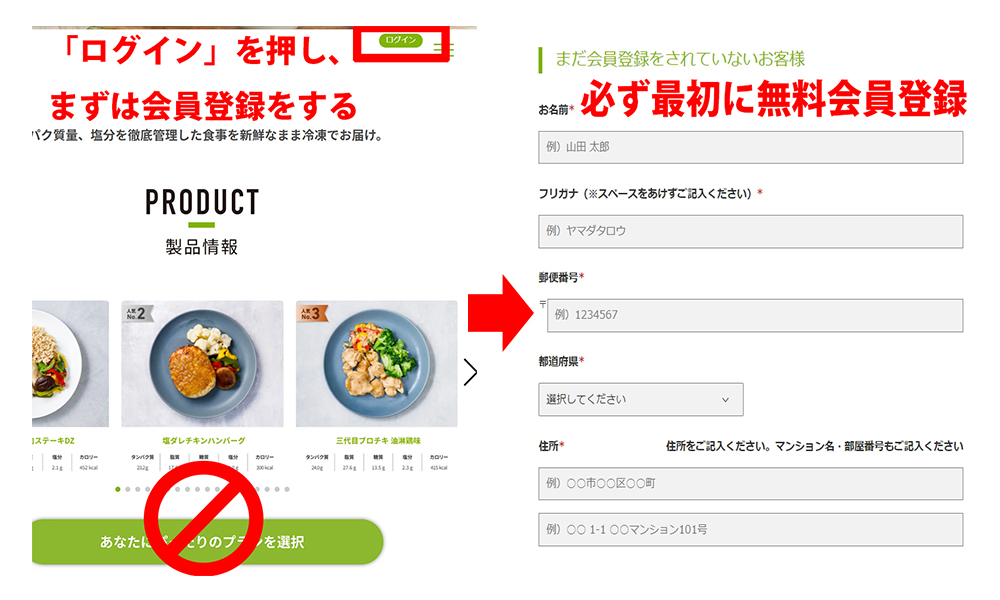Click the No.3 ranking badge
The image size is (1000, 600).
(312, 312)
